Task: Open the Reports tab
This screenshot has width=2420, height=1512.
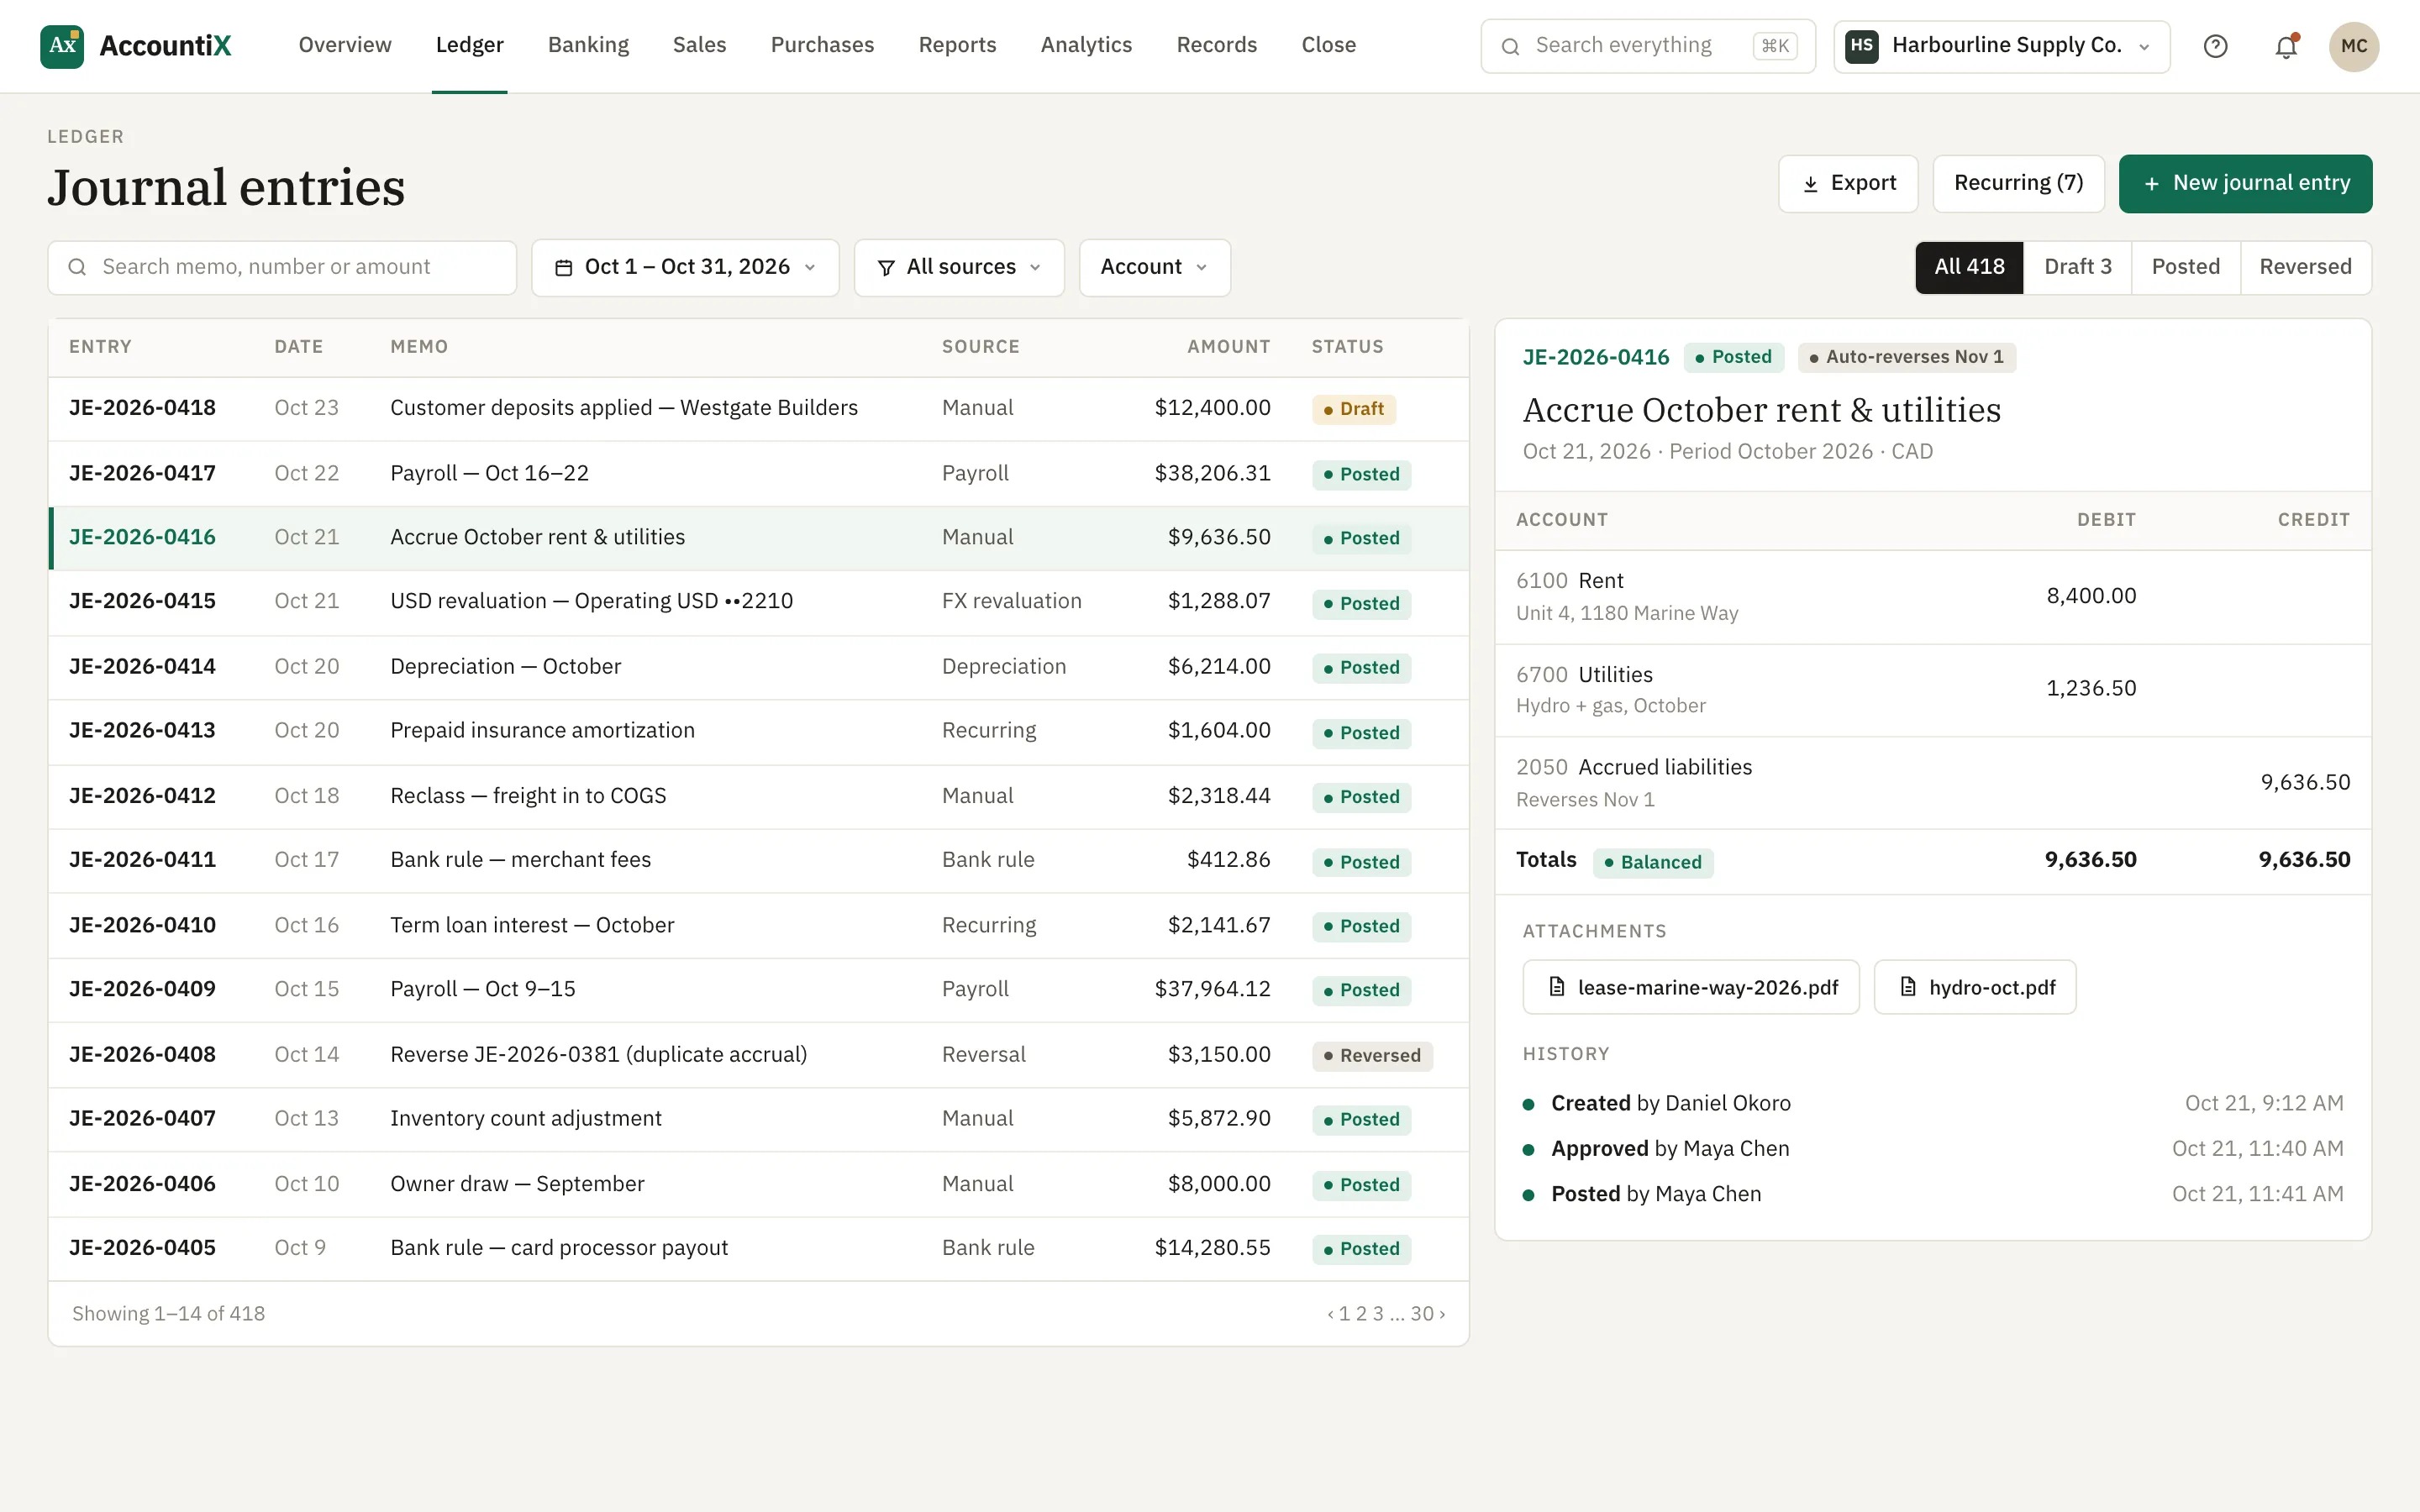Action: coord(957,45)
